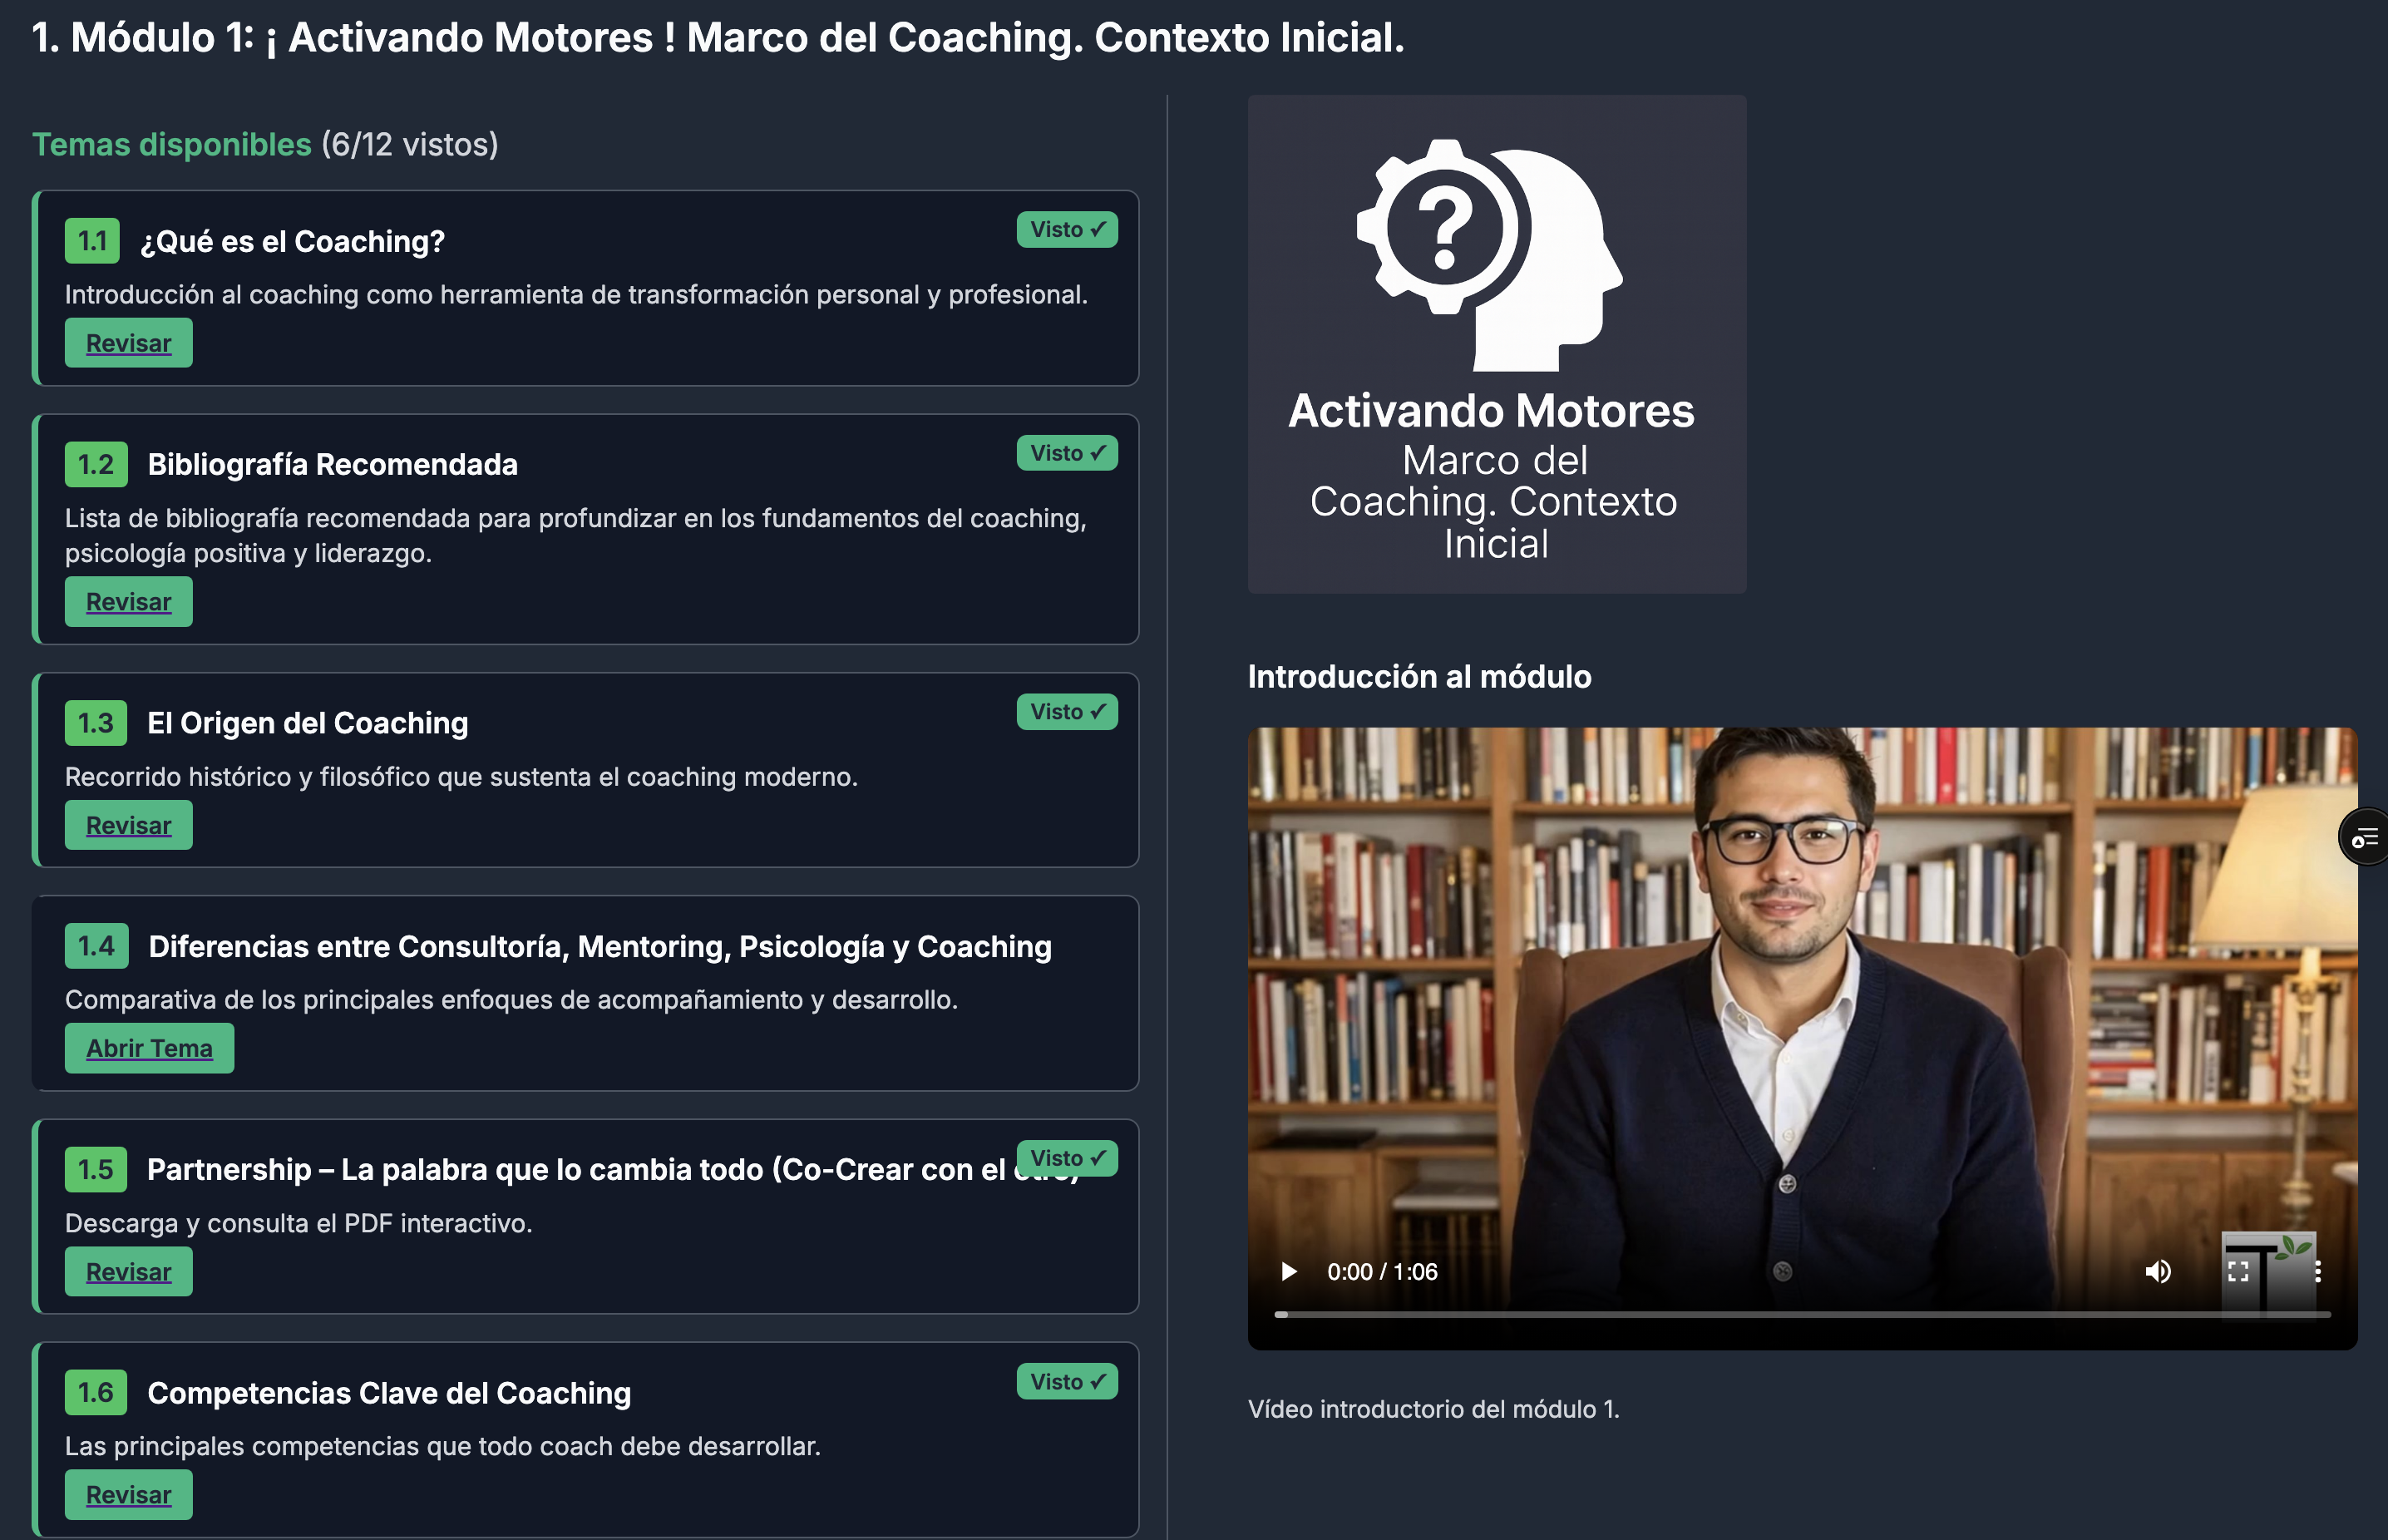The image size is (2388, 1540).
Task: Click the Temas disponibles heading
Action: (x=172, y=145)
